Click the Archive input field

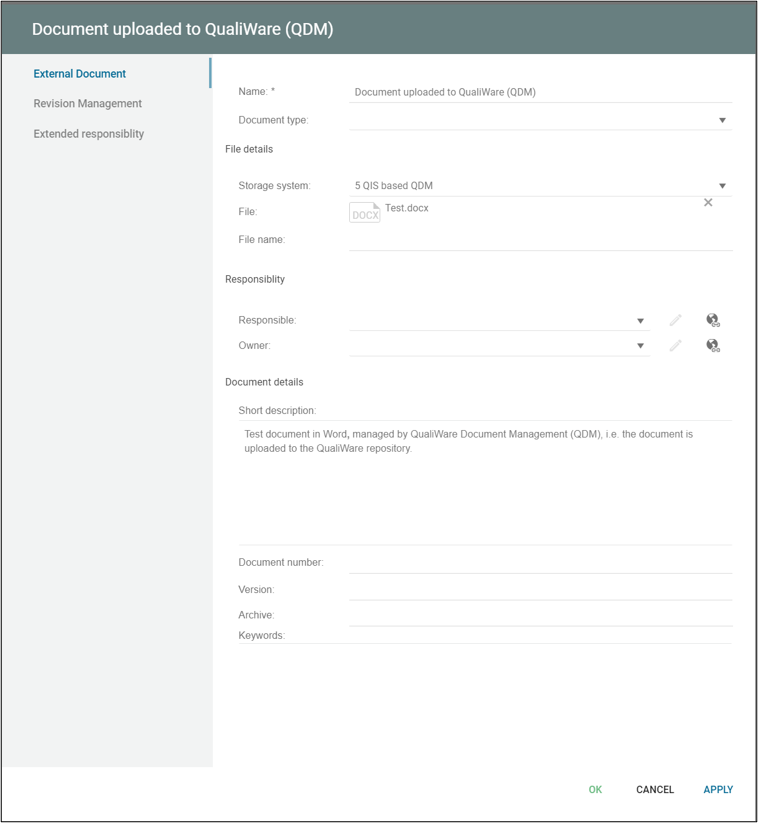coord(540,616)
